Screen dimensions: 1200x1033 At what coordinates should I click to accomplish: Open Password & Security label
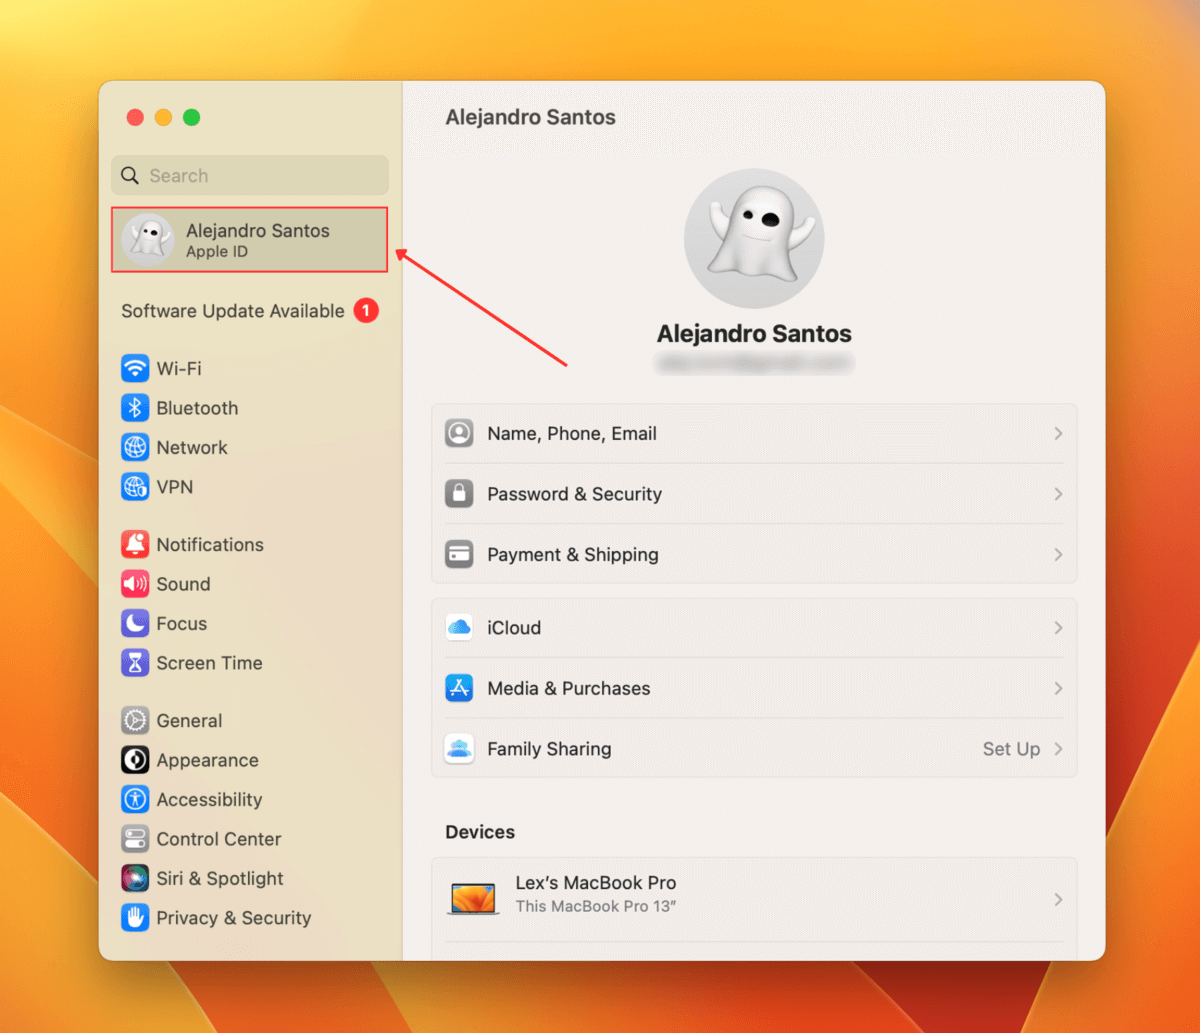pyautogui.click(x=575, y=494)
